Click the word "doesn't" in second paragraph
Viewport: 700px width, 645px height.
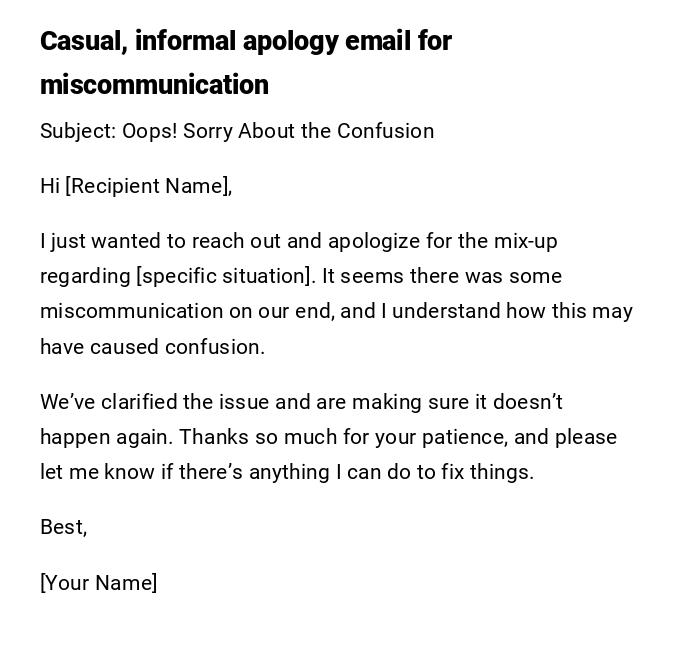[x=526, y=402]
